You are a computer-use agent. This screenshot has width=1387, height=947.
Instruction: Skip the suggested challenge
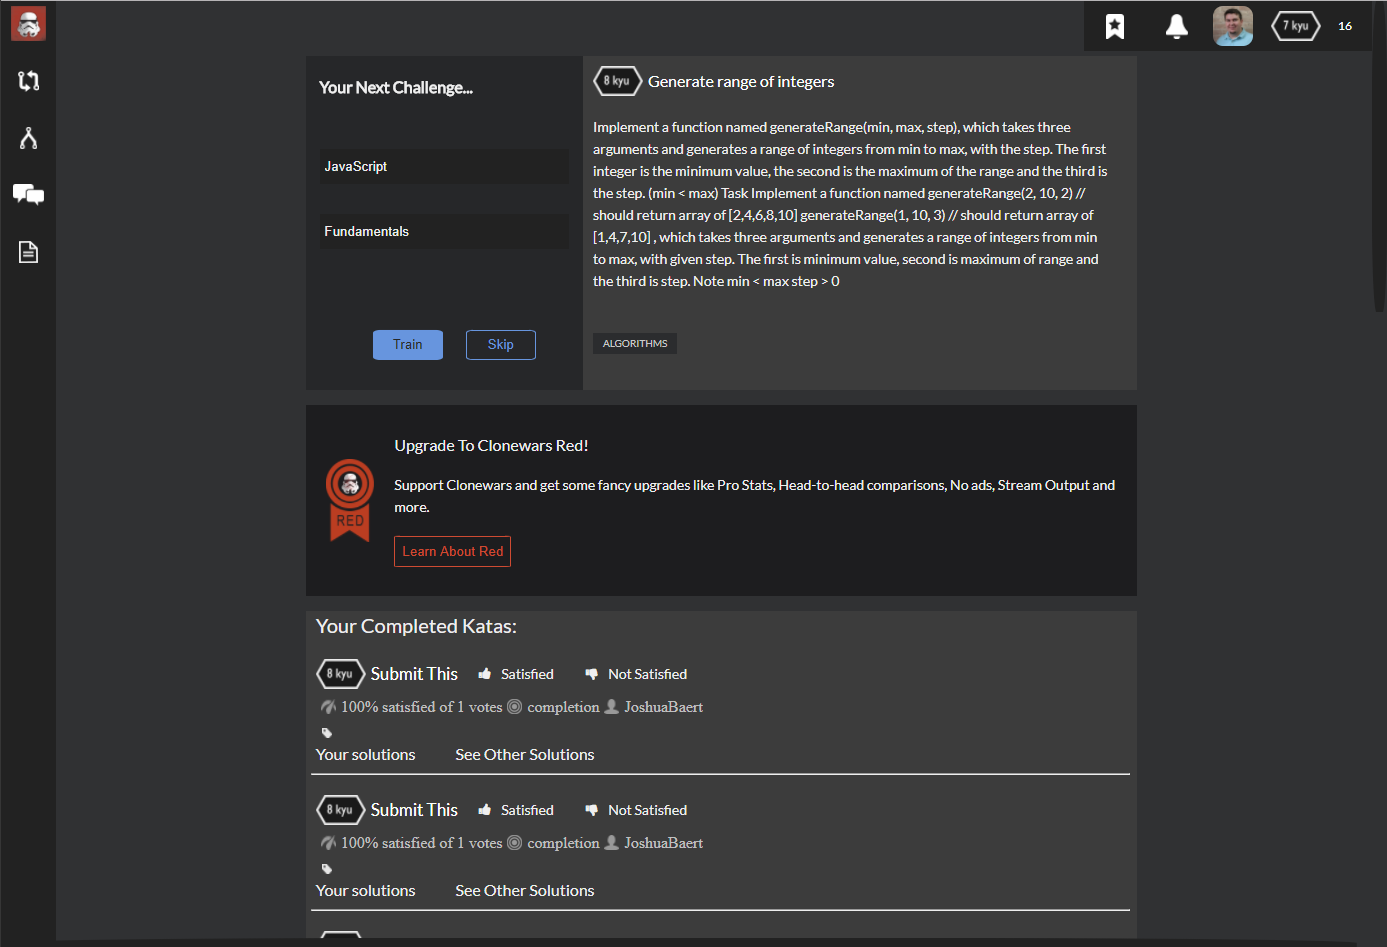tap(500, 345)
